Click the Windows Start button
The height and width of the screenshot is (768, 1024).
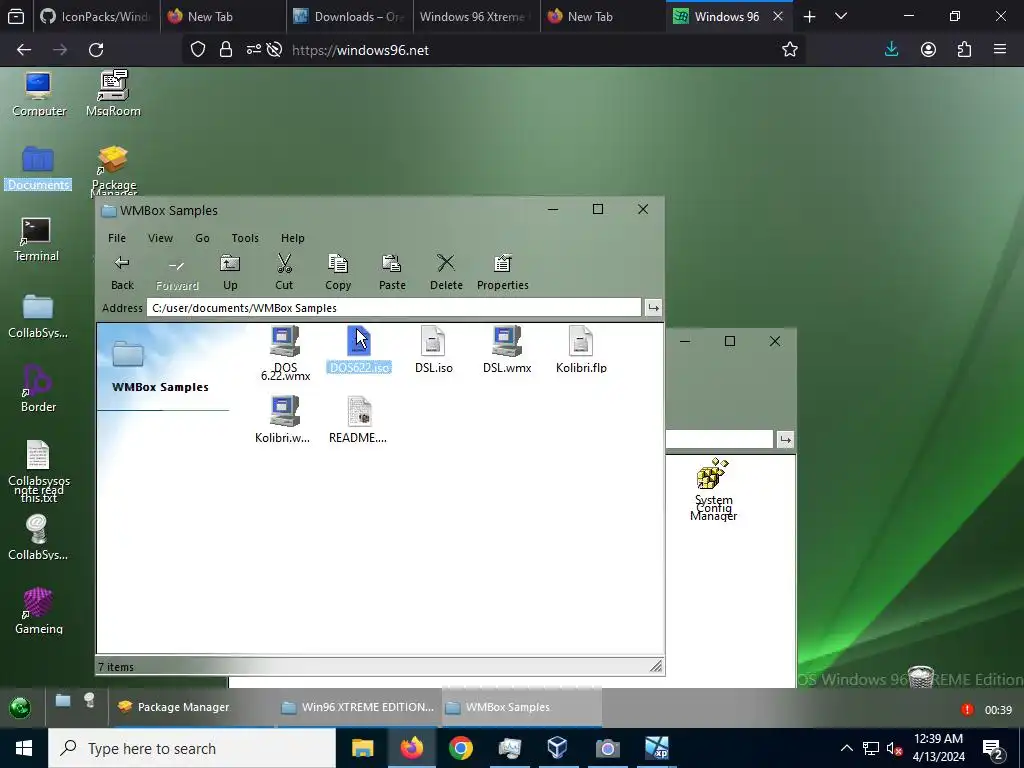(24, 748)
